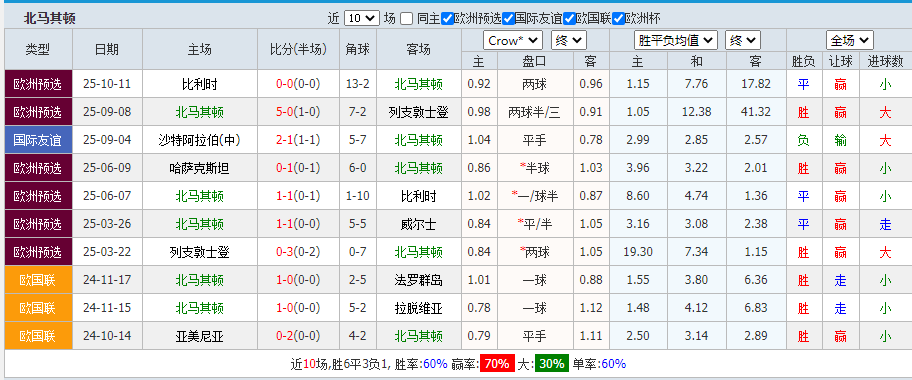Click the 25-06-07 date cell
Viewport: 912px width, 380px height.
click(107, 196)
